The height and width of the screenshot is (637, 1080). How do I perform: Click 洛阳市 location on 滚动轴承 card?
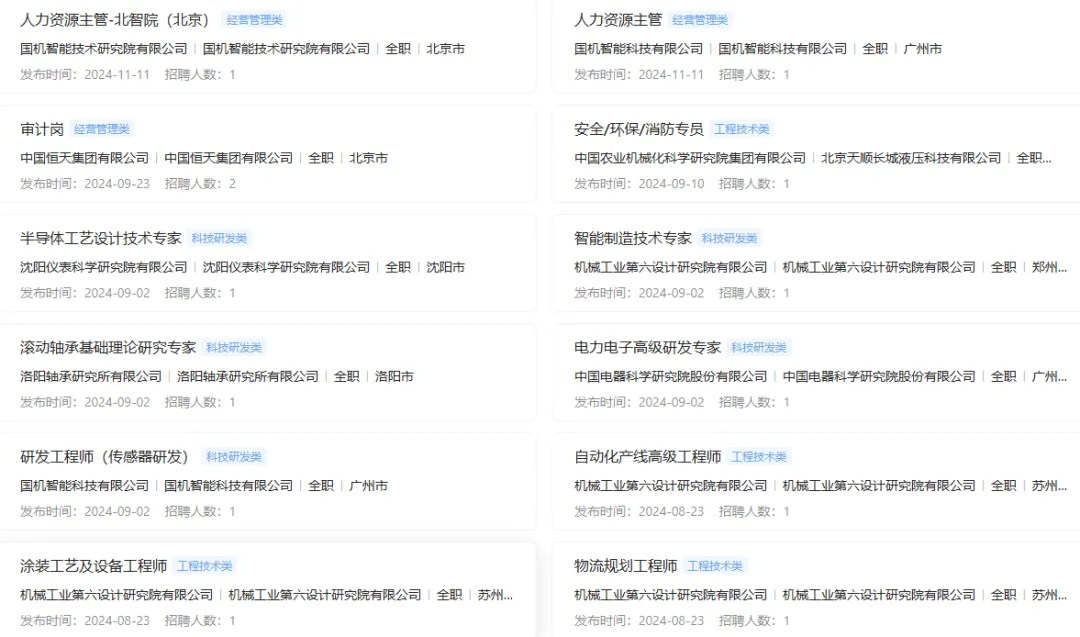395,377
